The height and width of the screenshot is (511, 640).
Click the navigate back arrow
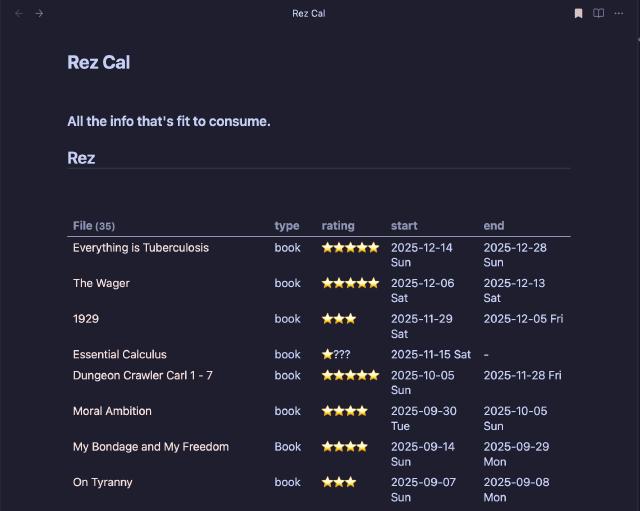[18, 13]
